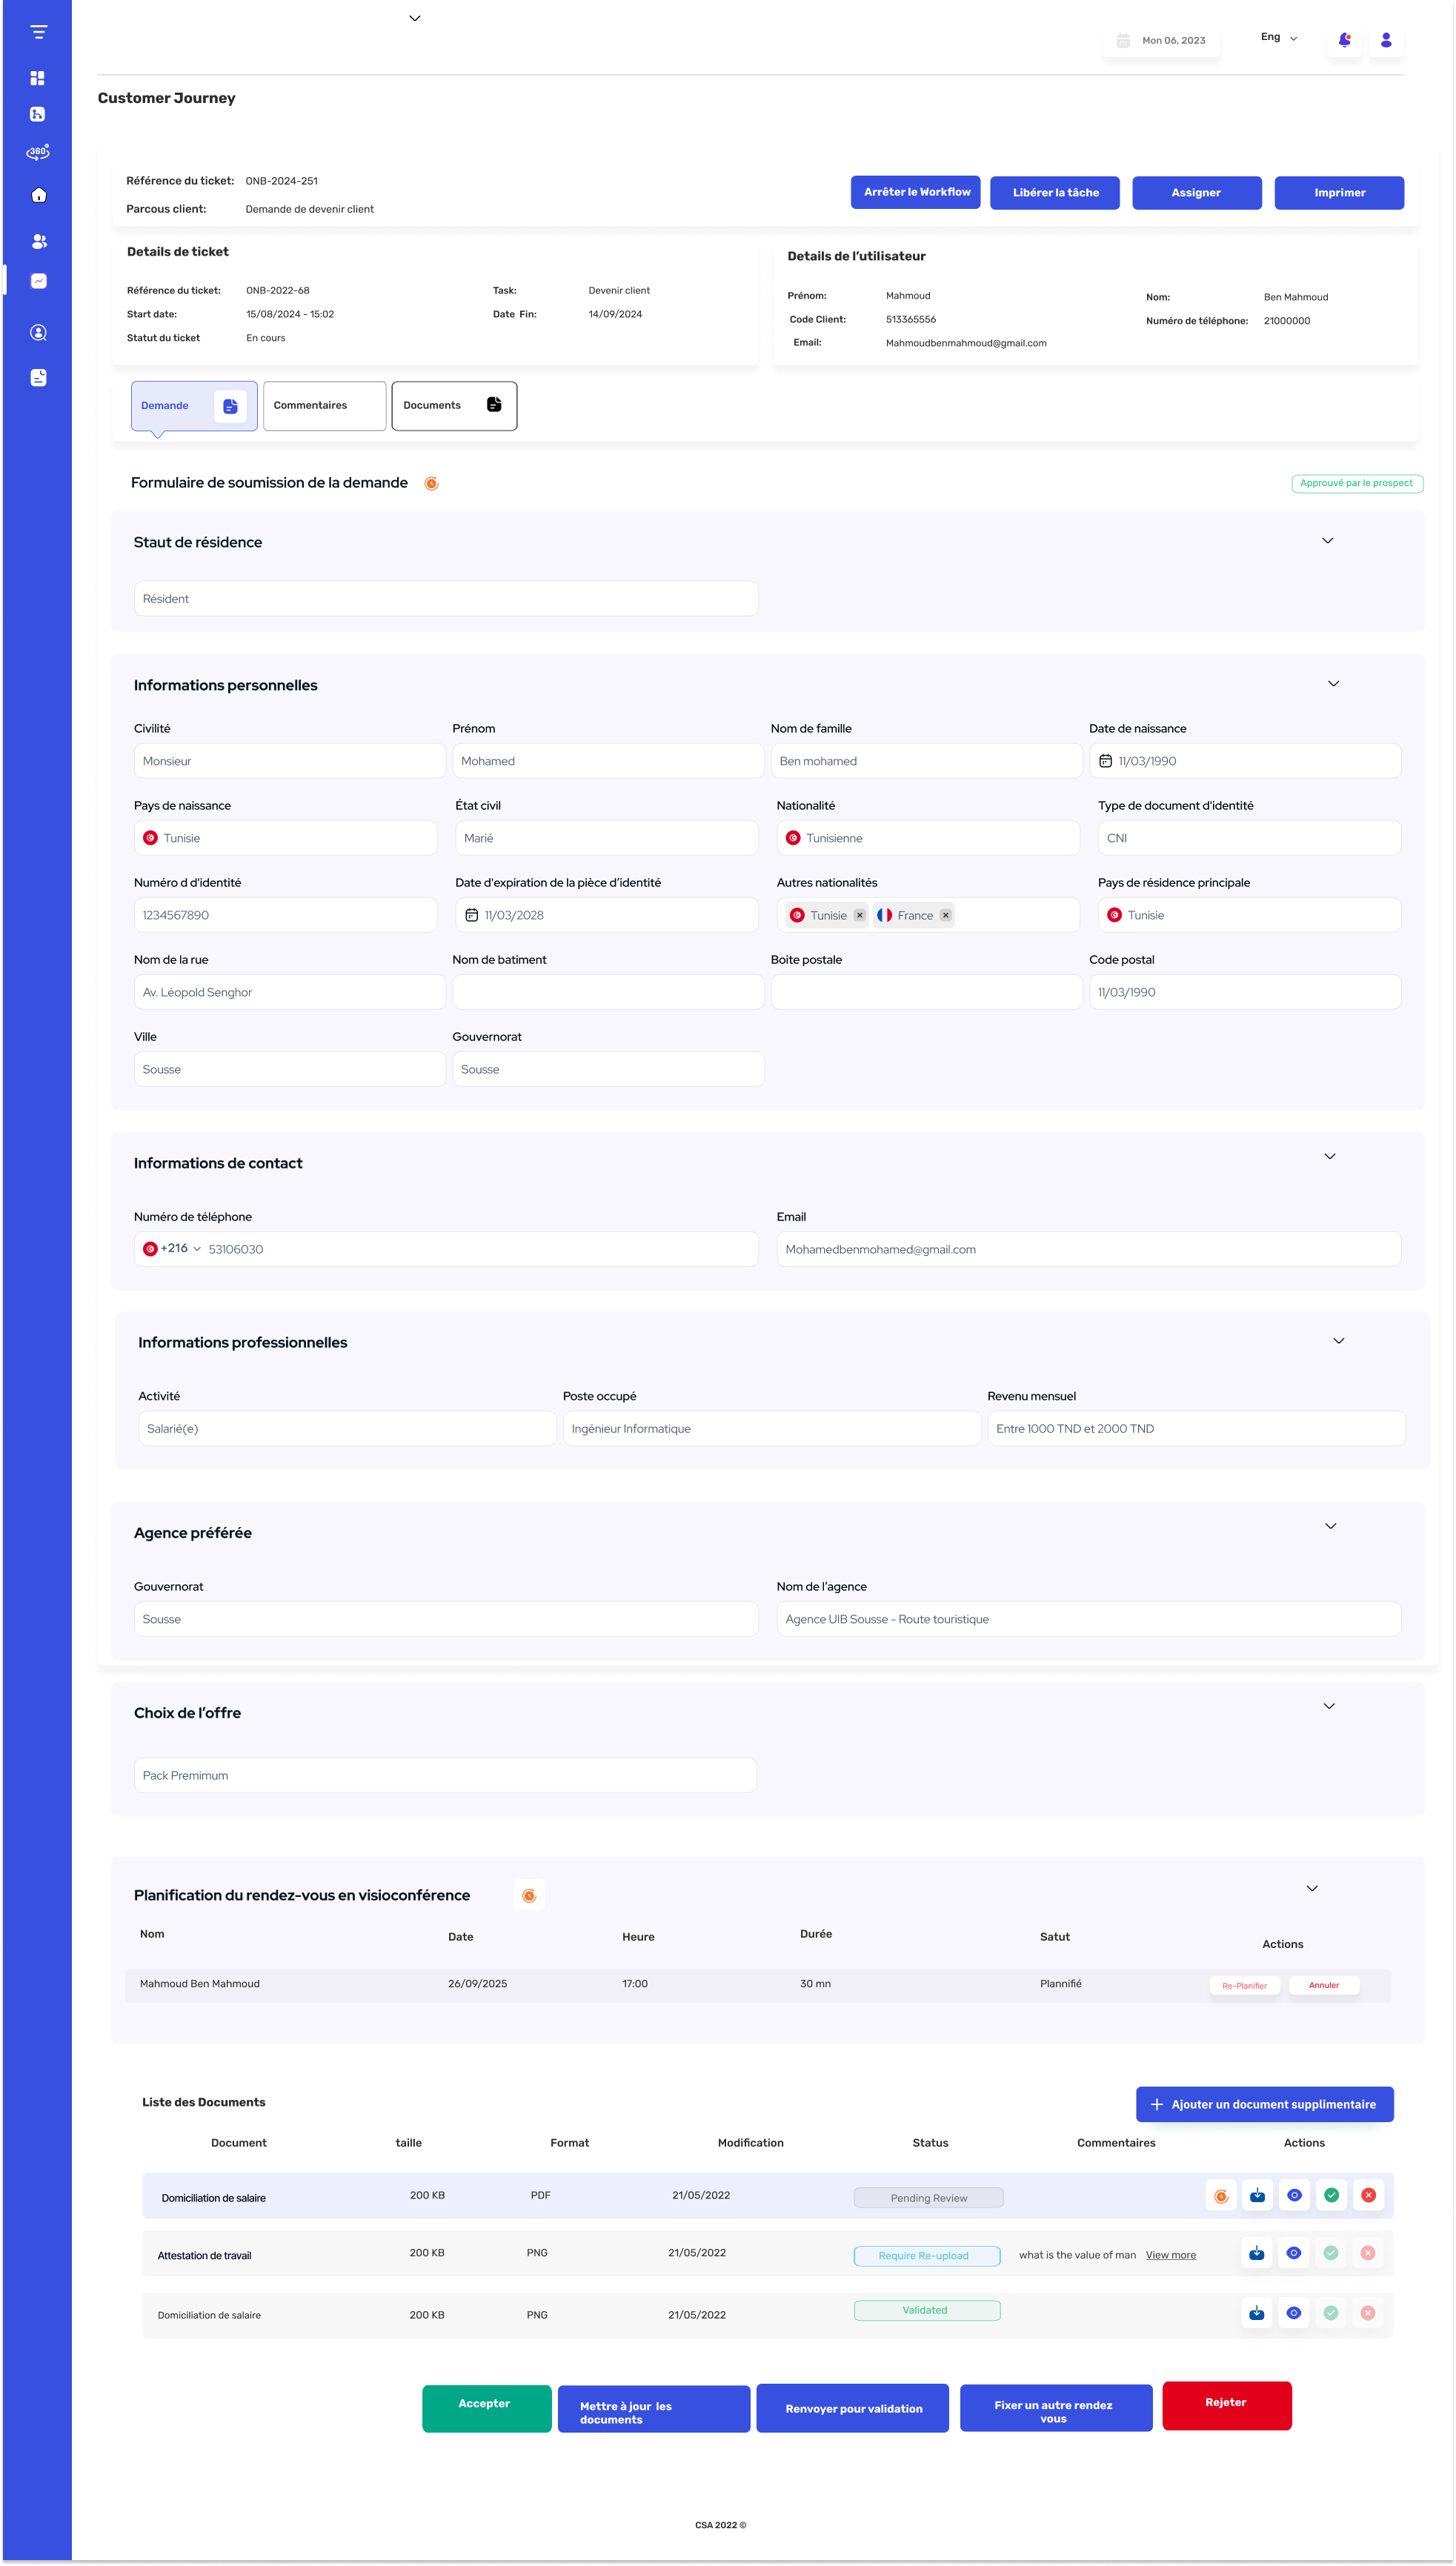1456x2566 pixels.
Task: Open the calendar icon in the expiration date field
Action: point(471,915)
